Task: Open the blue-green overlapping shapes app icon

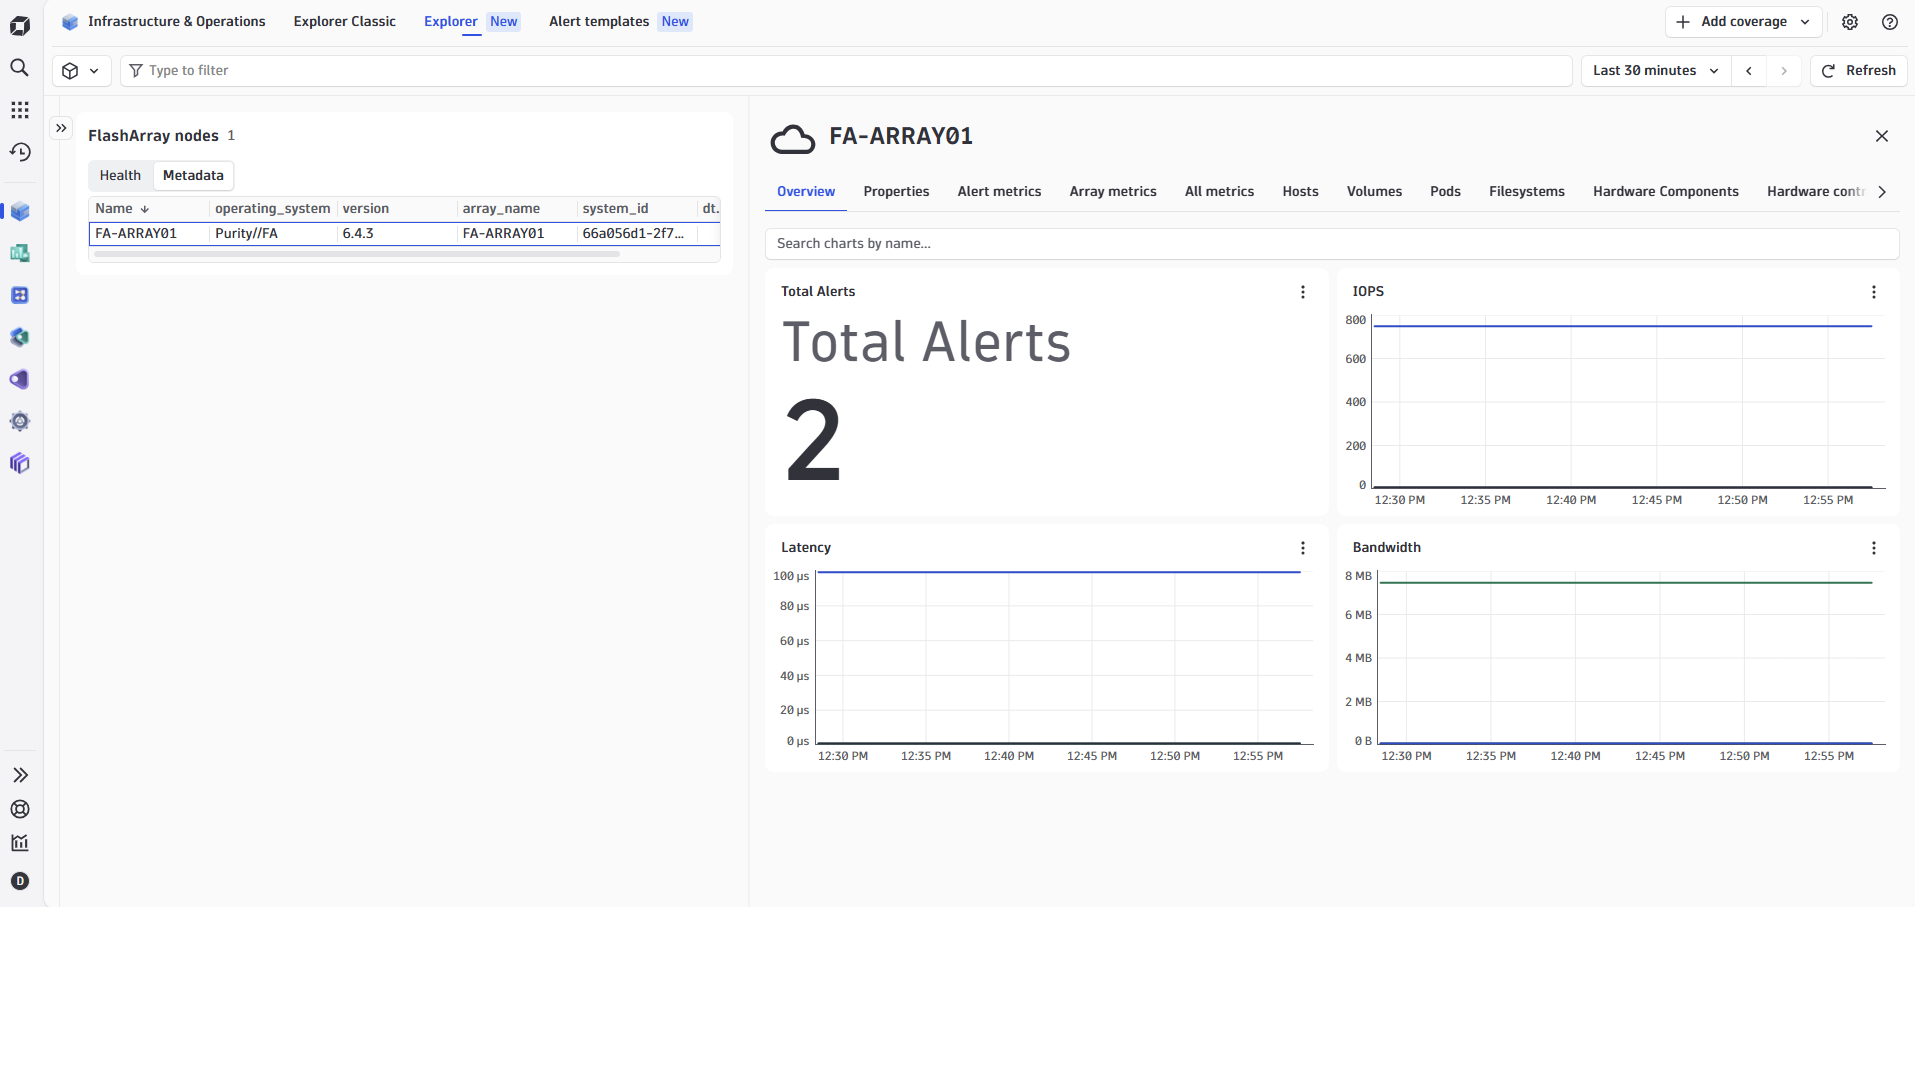Action: (20, 338)
